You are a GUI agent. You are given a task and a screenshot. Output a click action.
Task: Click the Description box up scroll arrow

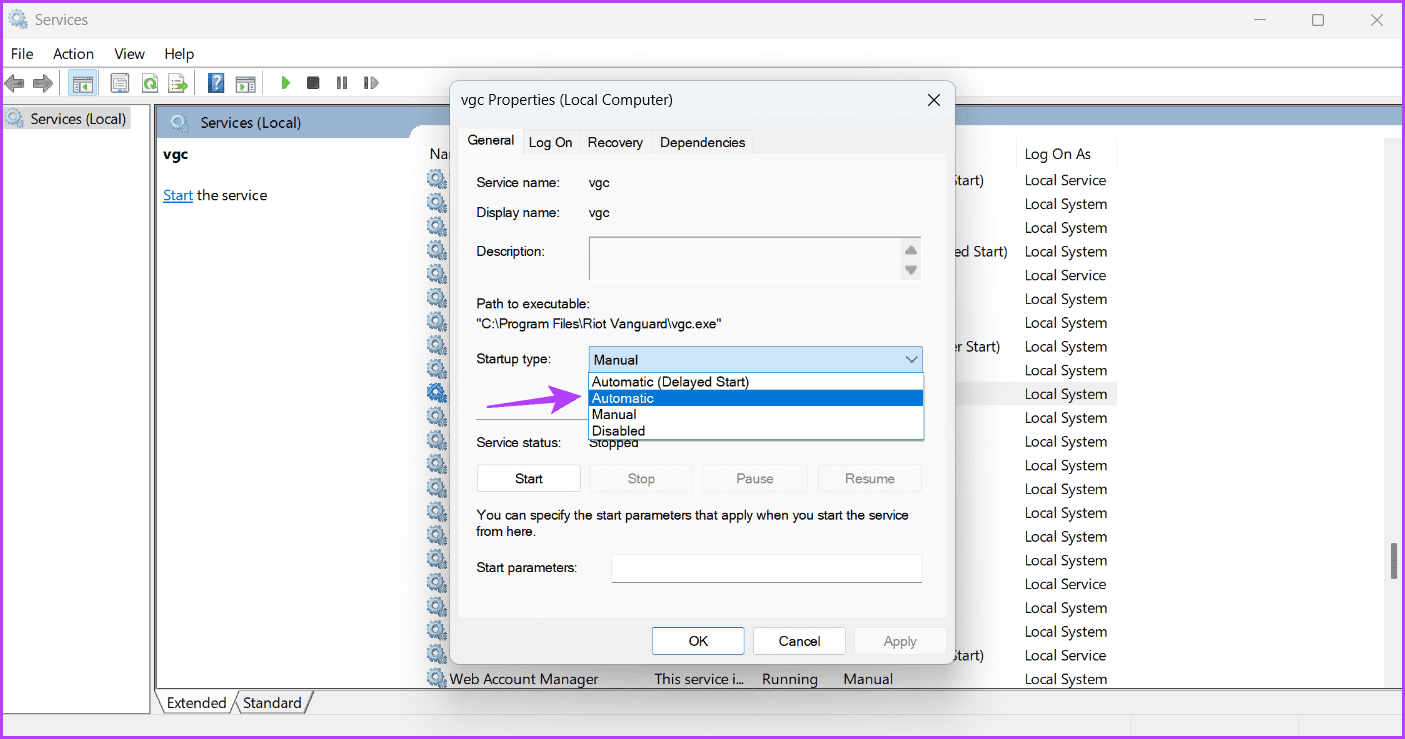[911, 250]
